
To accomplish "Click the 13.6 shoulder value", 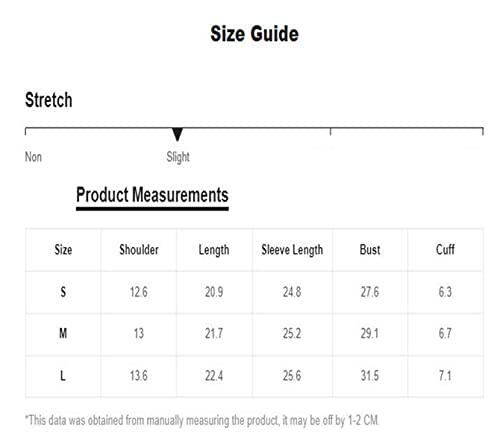I will (139, 376).
